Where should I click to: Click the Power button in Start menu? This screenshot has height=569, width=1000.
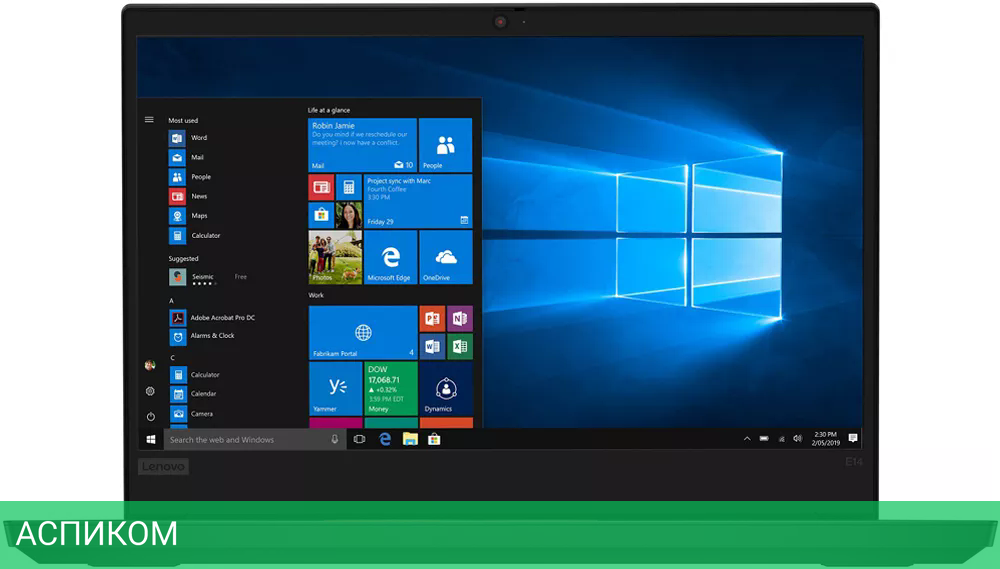150,416
